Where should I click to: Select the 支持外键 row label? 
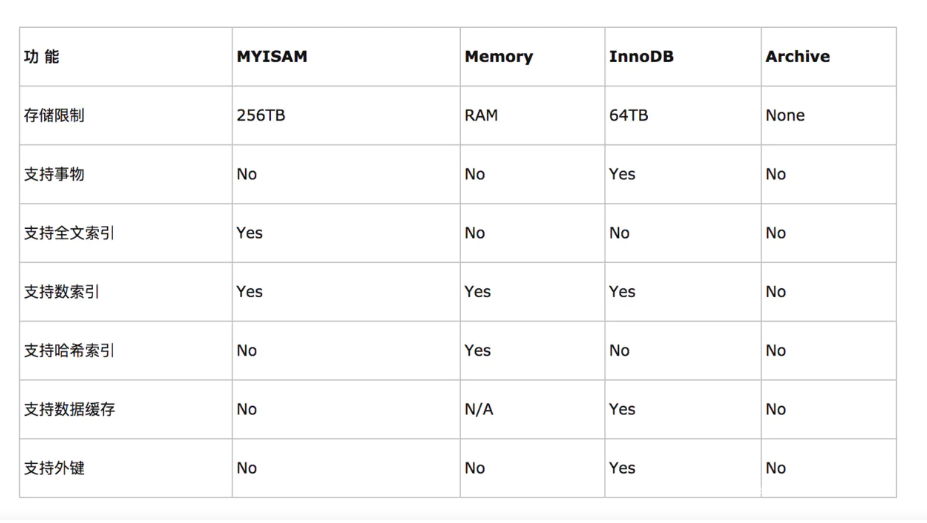point(54,468)
